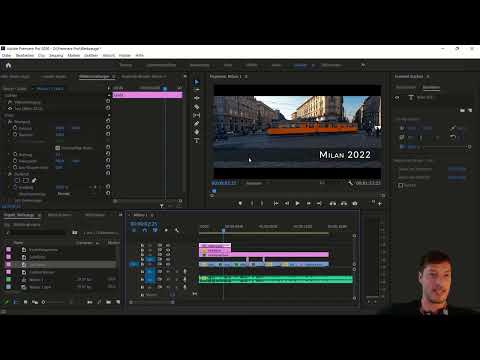Toggle Drehung animation stopwatch
Image resolution: width=480 pixels, height=360 pixels.
point(15,155)
